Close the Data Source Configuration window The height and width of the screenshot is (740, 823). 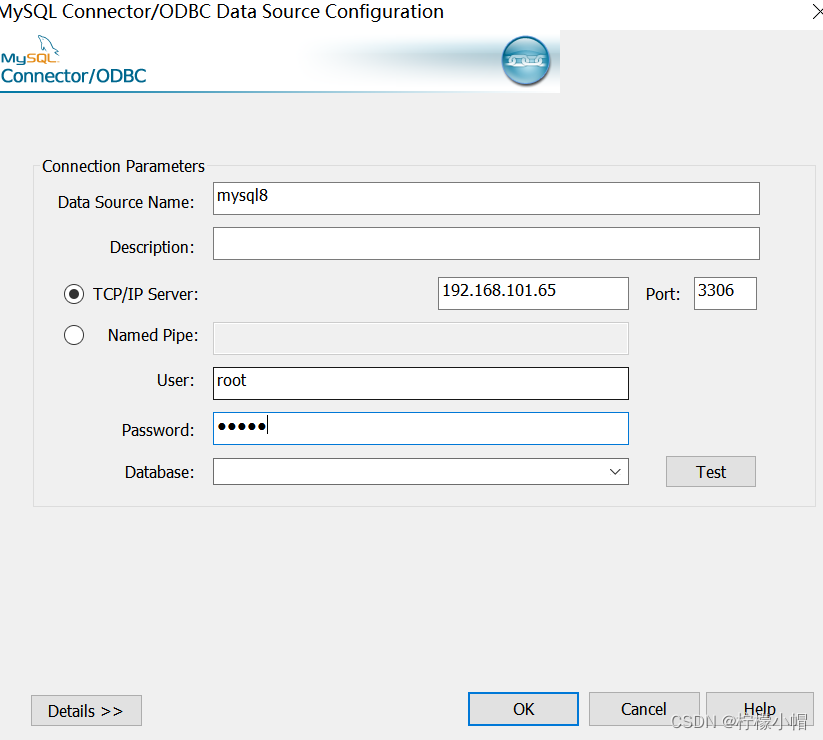(817, 12)
